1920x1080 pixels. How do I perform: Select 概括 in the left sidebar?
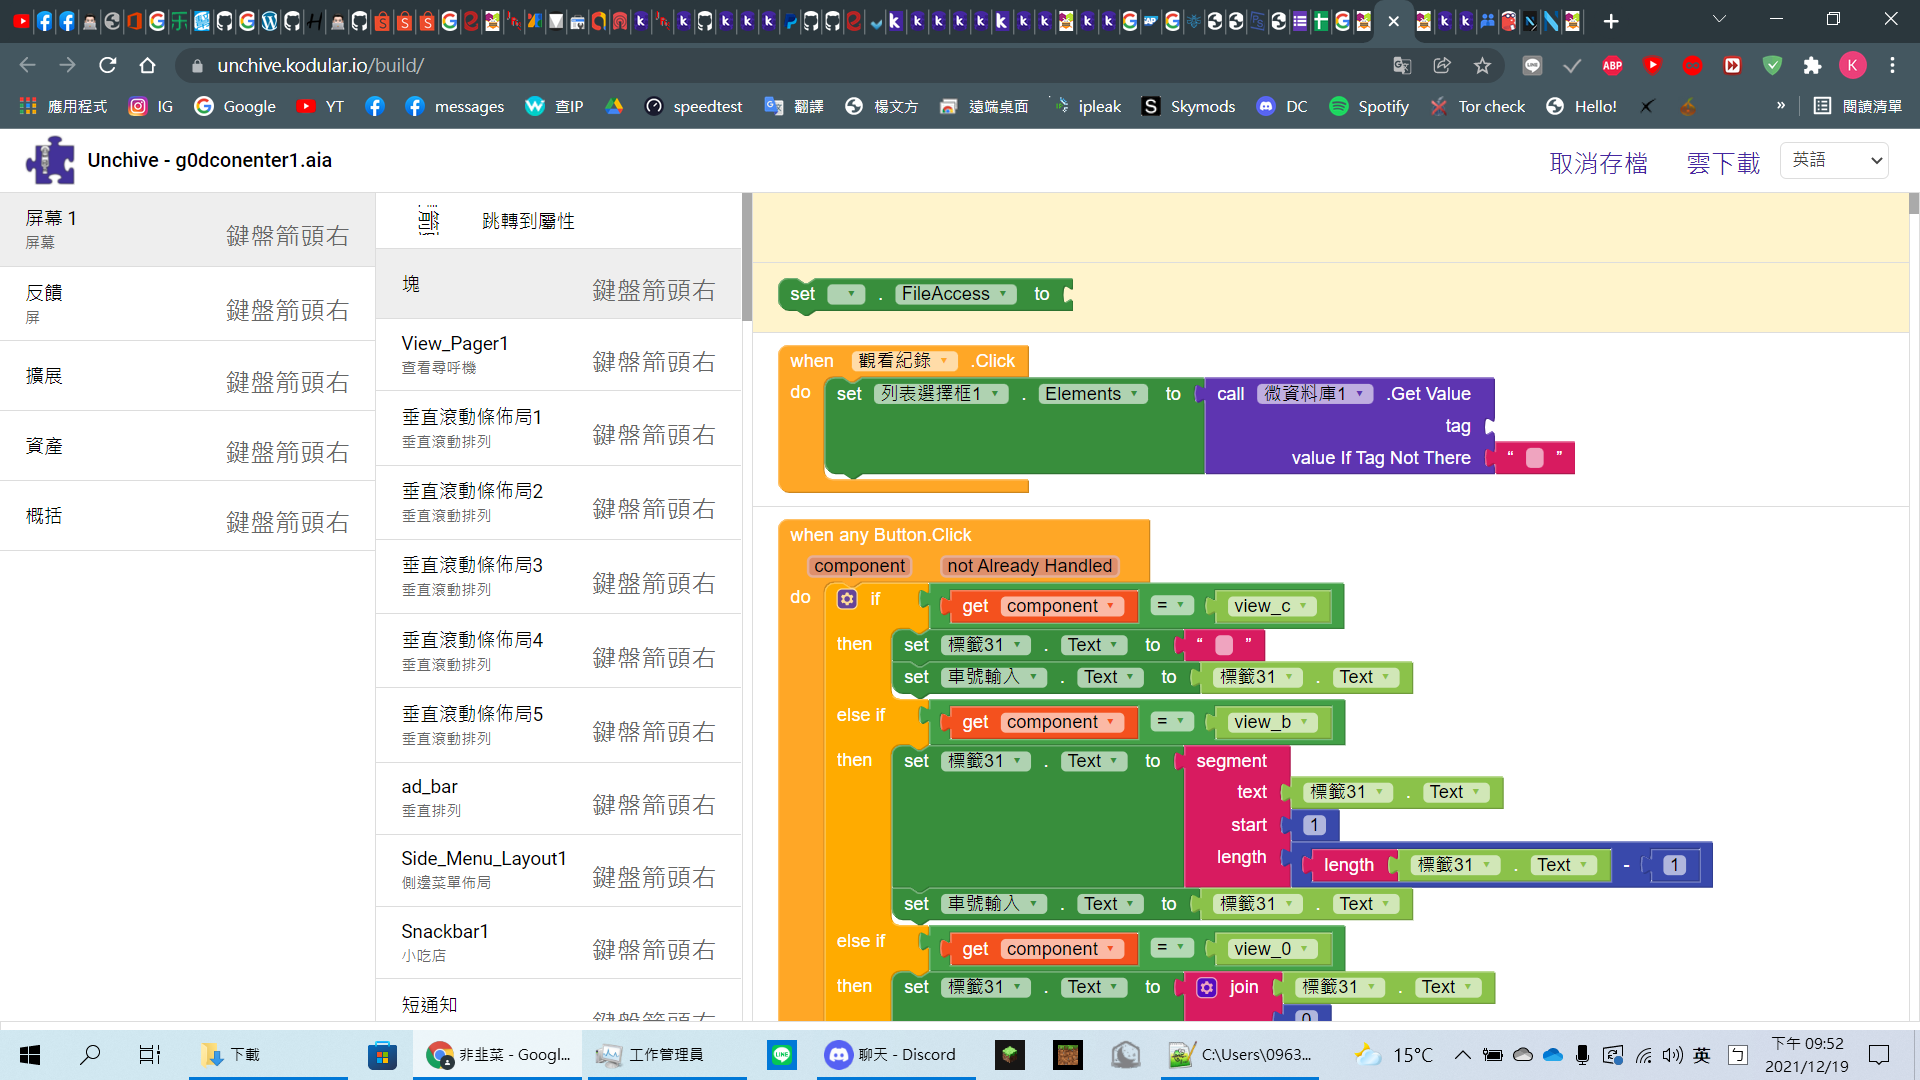(x=187, y=516)
